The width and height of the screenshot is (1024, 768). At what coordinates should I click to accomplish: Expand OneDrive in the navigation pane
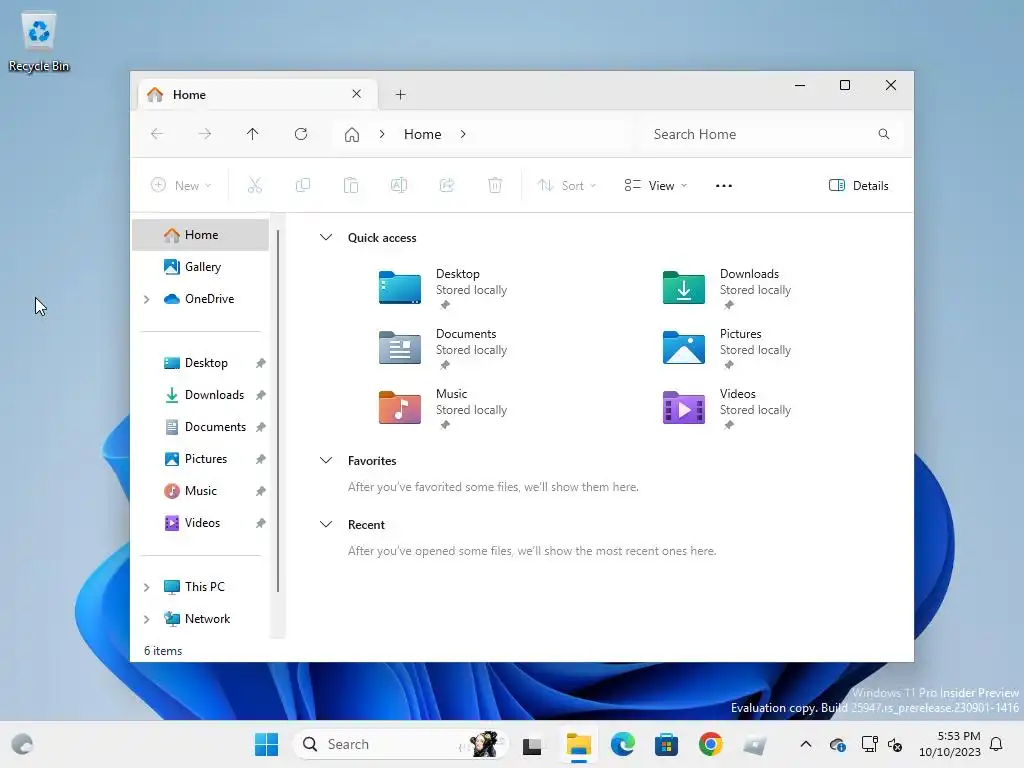(147, 299)
